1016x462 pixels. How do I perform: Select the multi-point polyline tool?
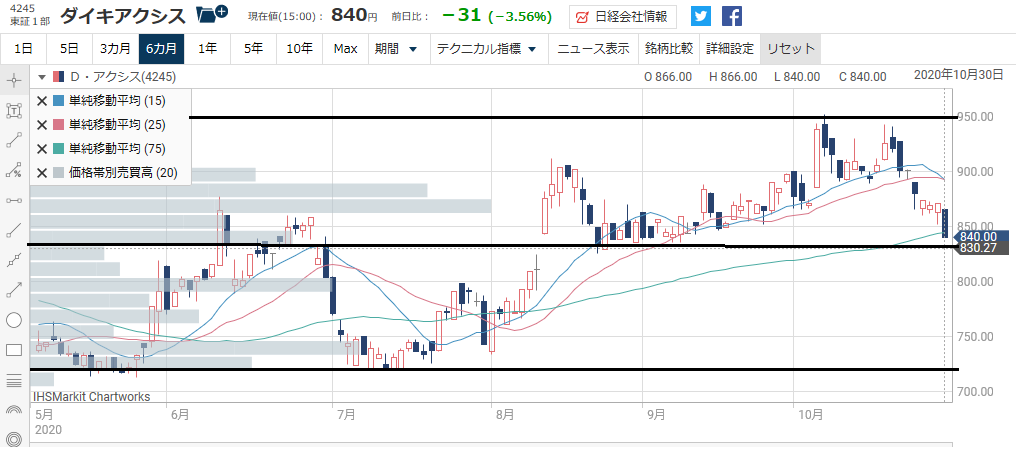point(14,260)
